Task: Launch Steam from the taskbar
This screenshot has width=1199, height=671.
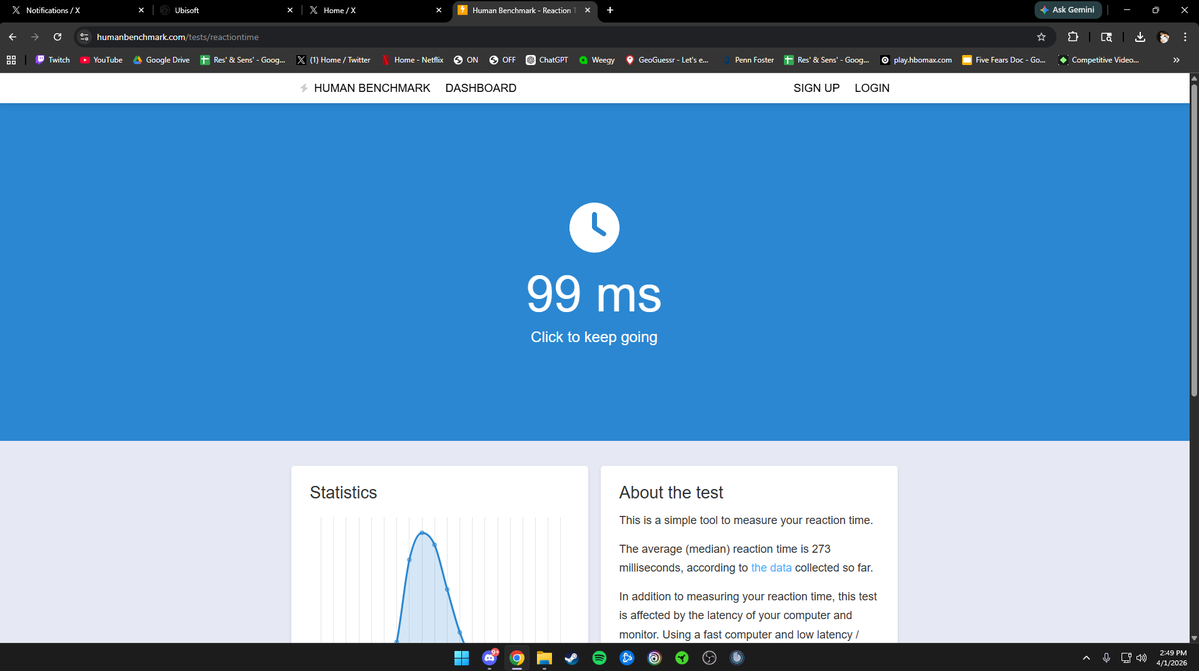Action: [572, 658]
